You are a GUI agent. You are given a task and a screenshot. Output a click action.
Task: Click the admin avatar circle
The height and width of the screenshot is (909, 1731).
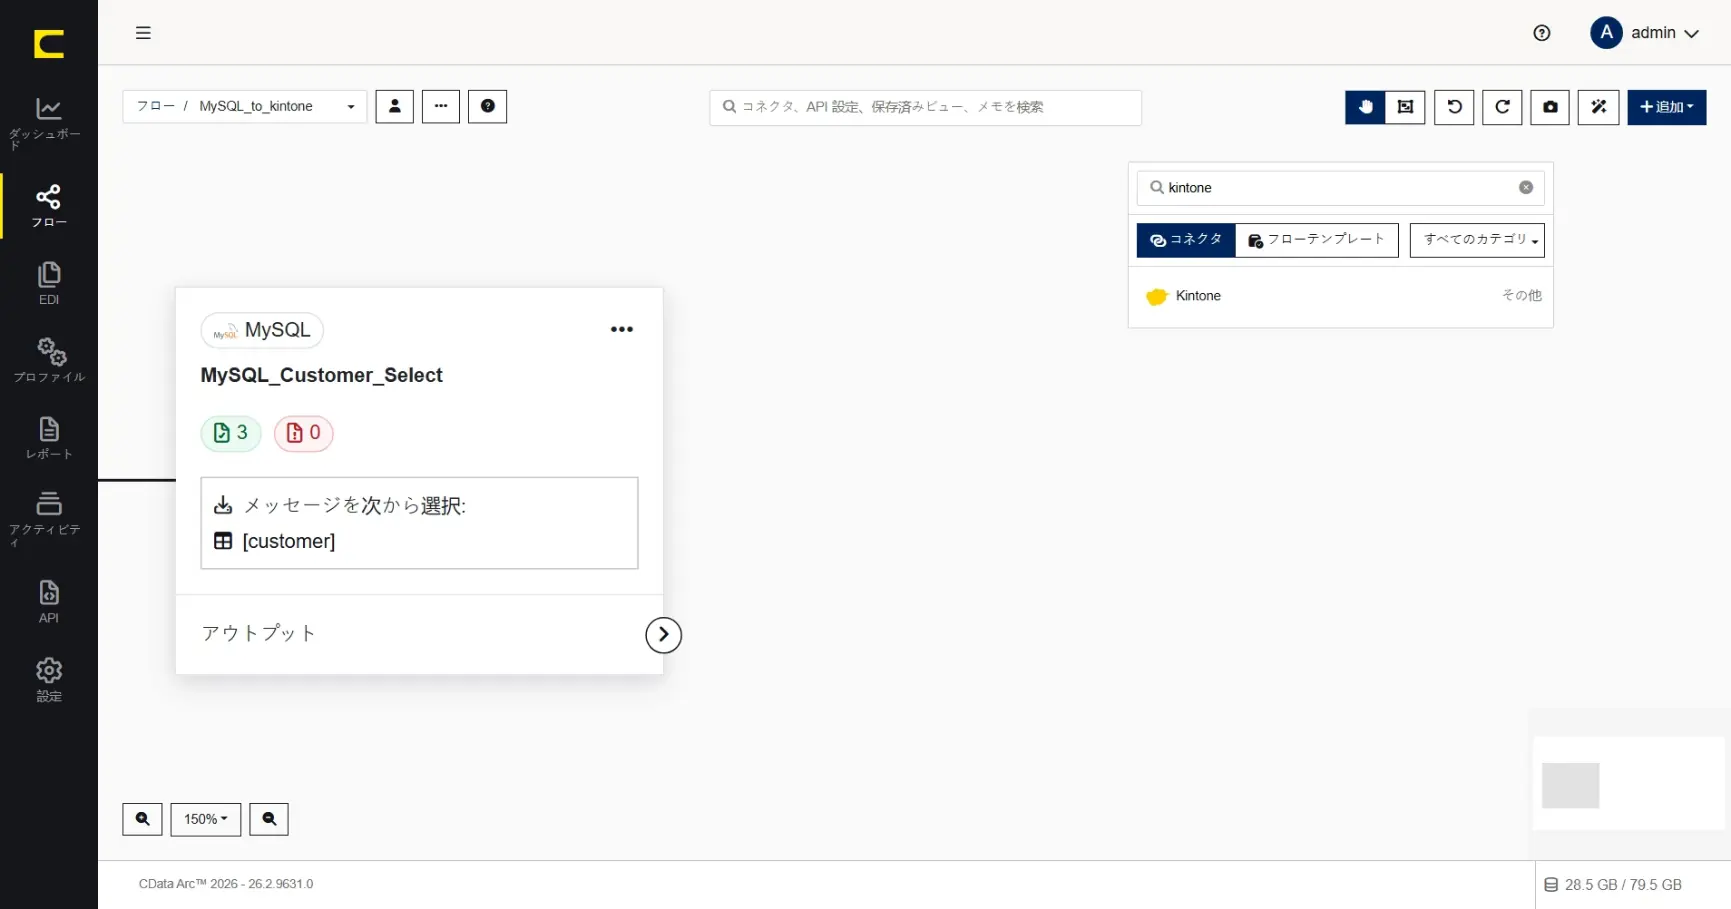click(x=1606, y=33)
